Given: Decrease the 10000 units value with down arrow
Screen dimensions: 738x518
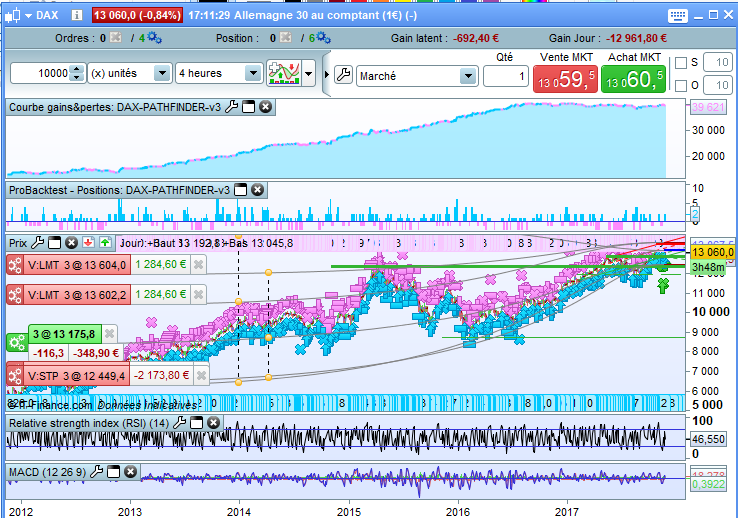Looking at the screenshot, I should (x=76, y=78).
